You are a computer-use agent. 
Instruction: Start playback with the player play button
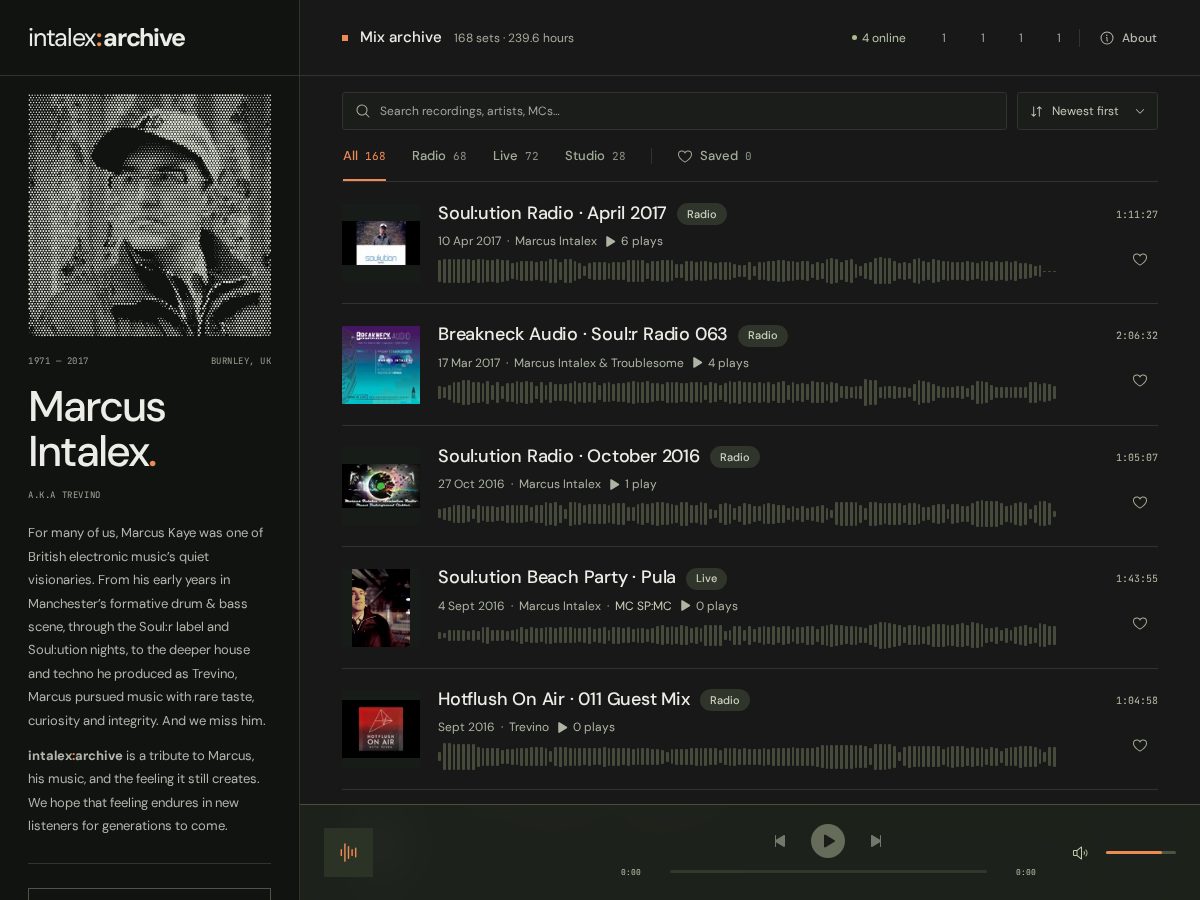pyautogui.click(x=828, y=841)
